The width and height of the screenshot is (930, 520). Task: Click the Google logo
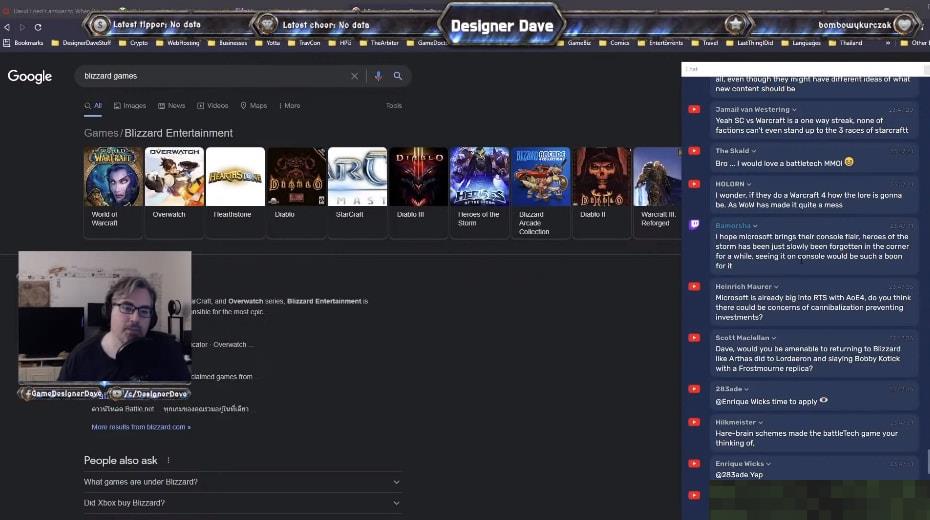click(x=30, y=76)
